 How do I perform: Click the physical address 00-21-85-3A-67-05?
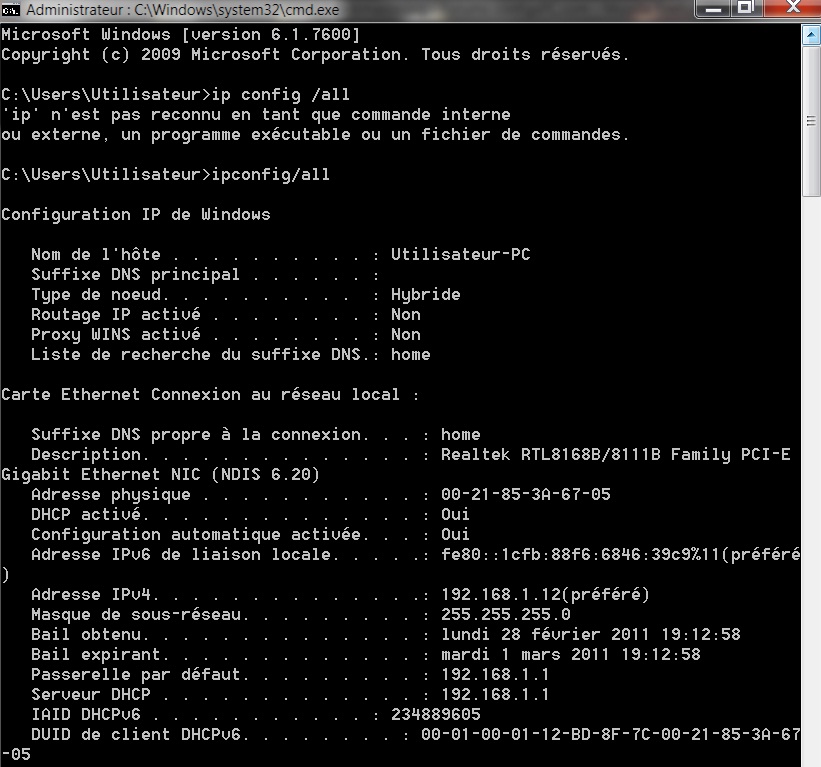click(525, 495)
